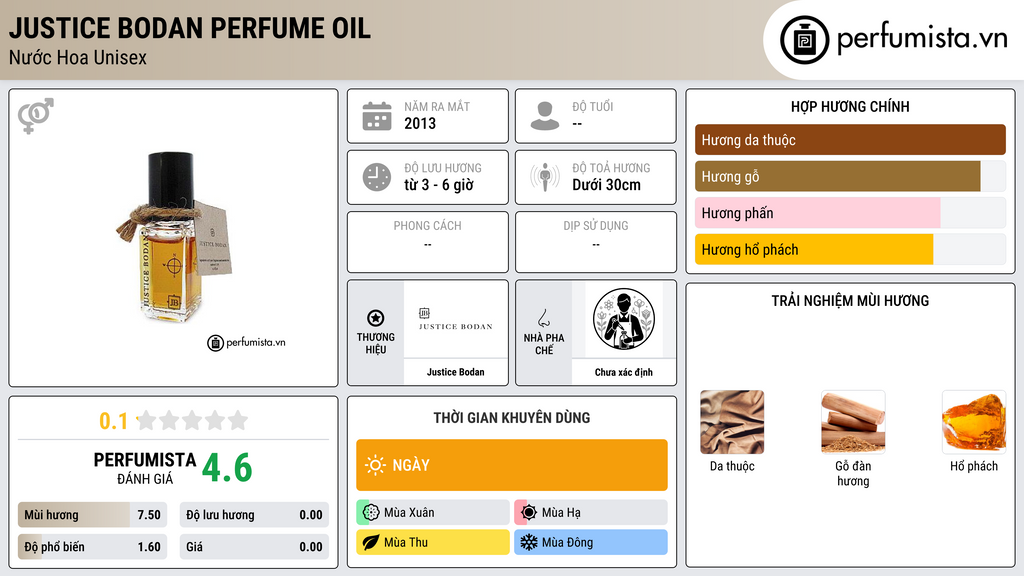Click the flower icon for Mùa Xuân

[x=371, y=512]
